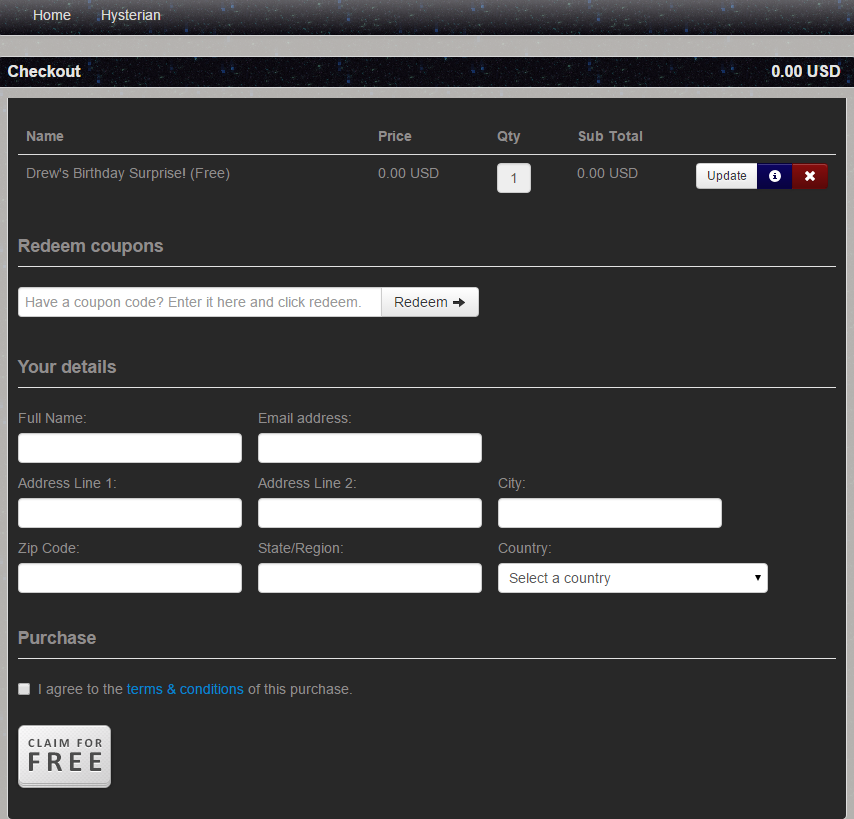Focus the Email address field

pos(370,448)
